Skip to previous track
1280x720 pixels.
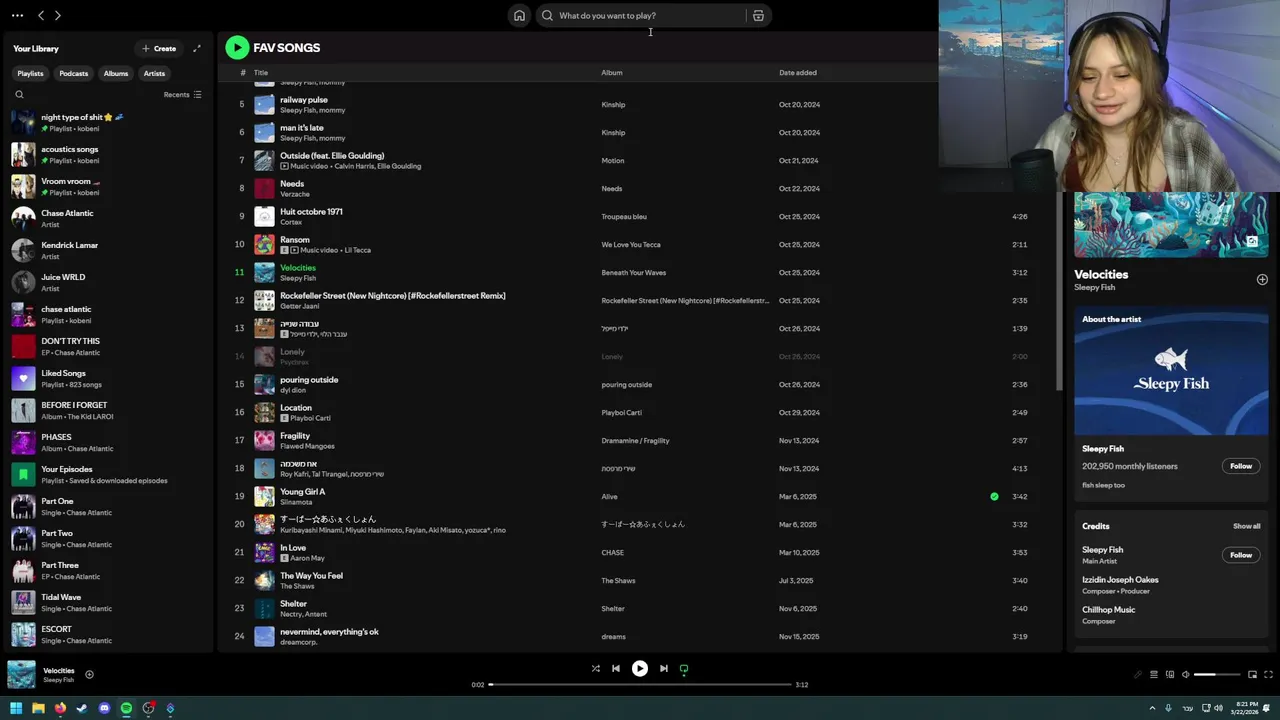616,668
